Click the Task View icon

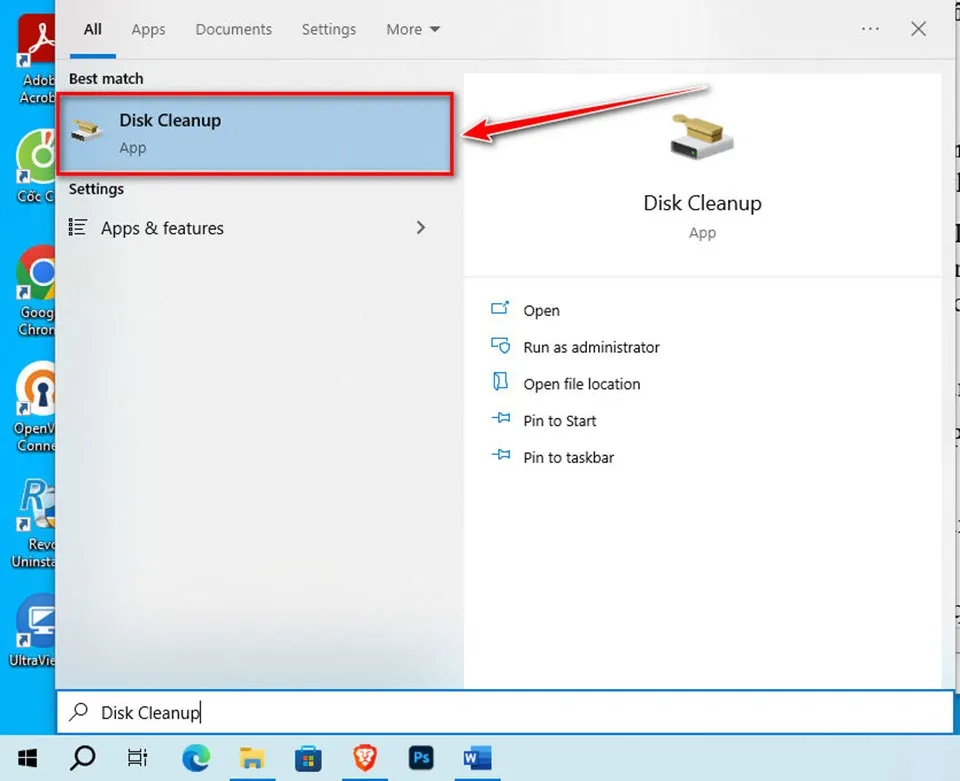[x=137, y=758]
